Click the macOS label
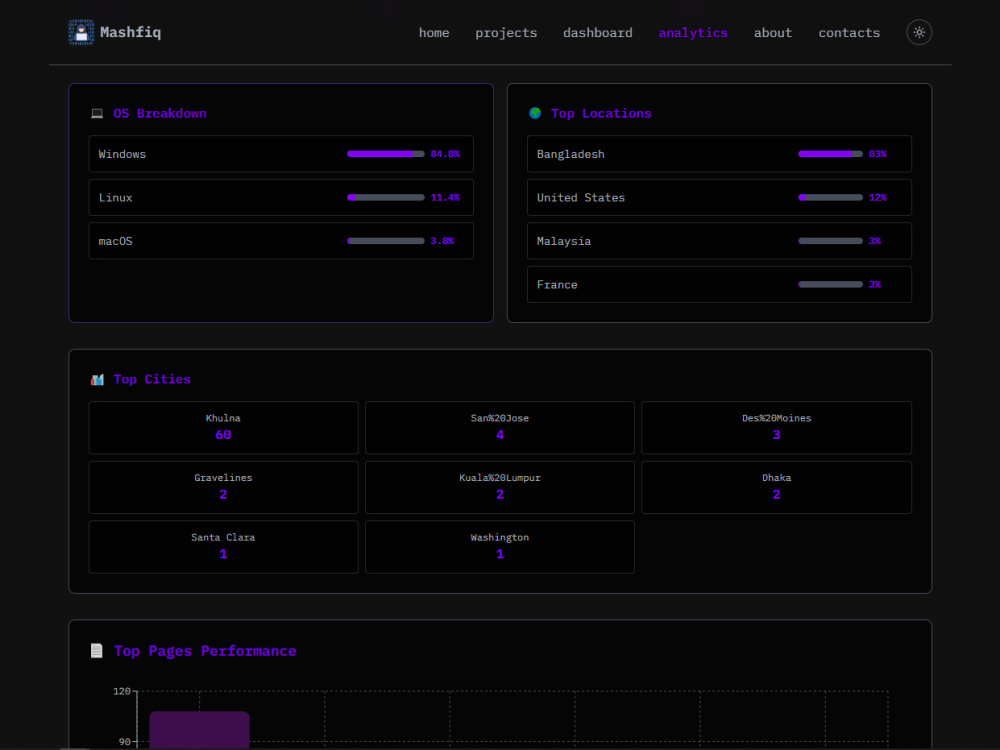Screen dimensions: 1000x750 coord(115,241)
